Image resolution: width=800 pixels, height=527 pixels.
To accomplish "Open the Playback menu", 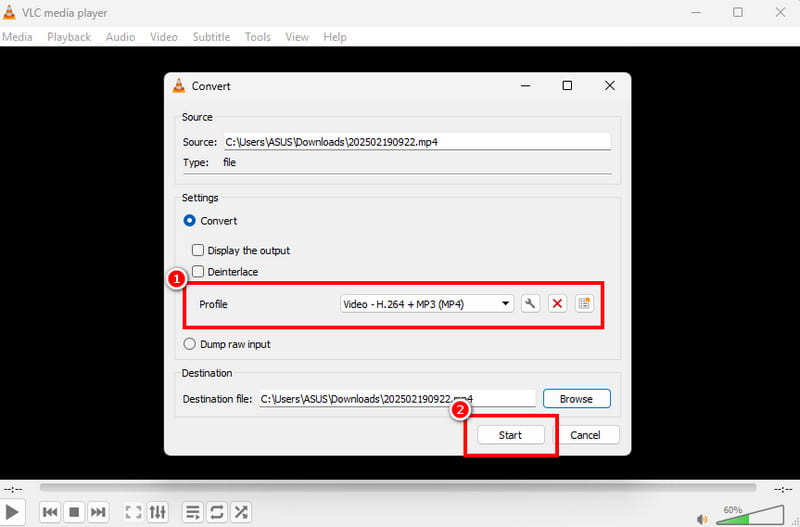I will tap(69, 37).
